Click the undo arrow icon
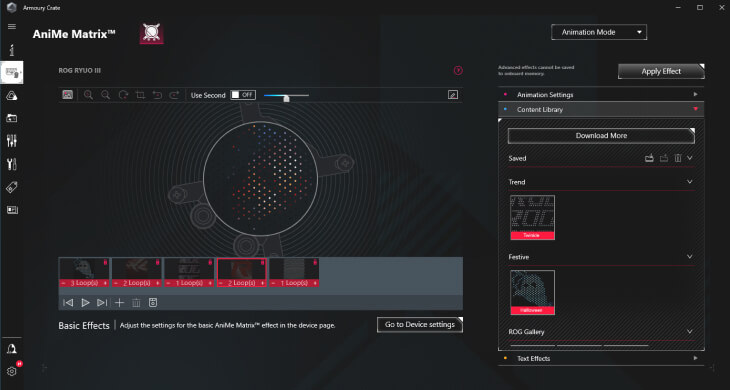 point(157,95)
